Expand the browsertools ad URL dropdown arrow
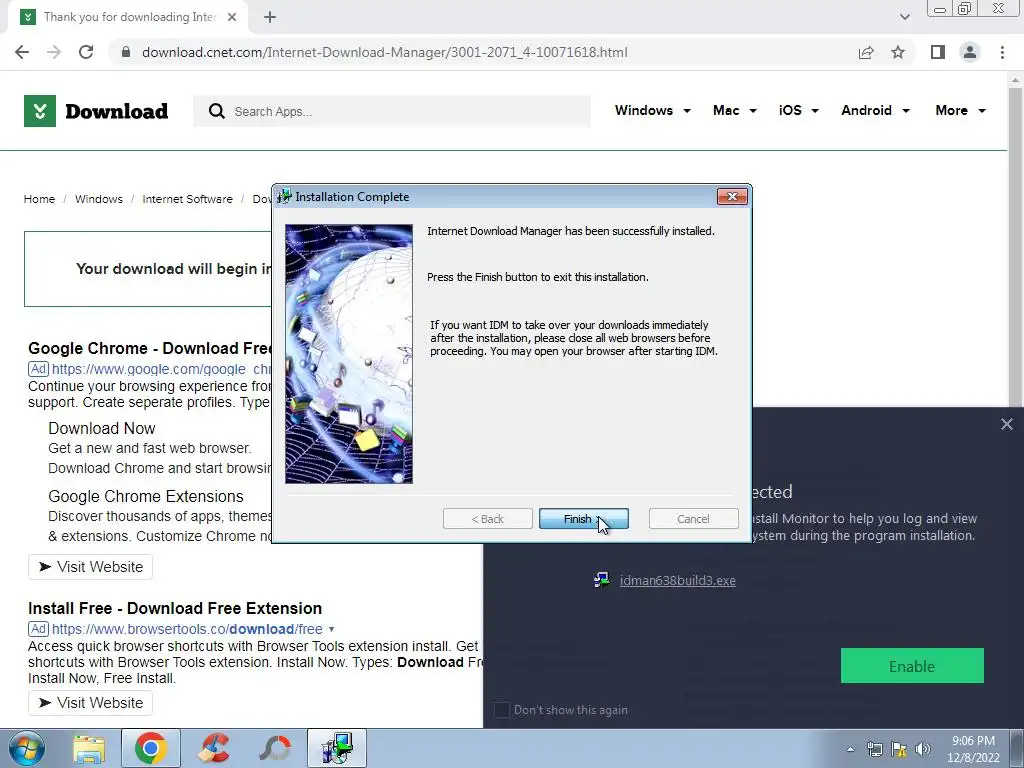 tap(331, 629)
